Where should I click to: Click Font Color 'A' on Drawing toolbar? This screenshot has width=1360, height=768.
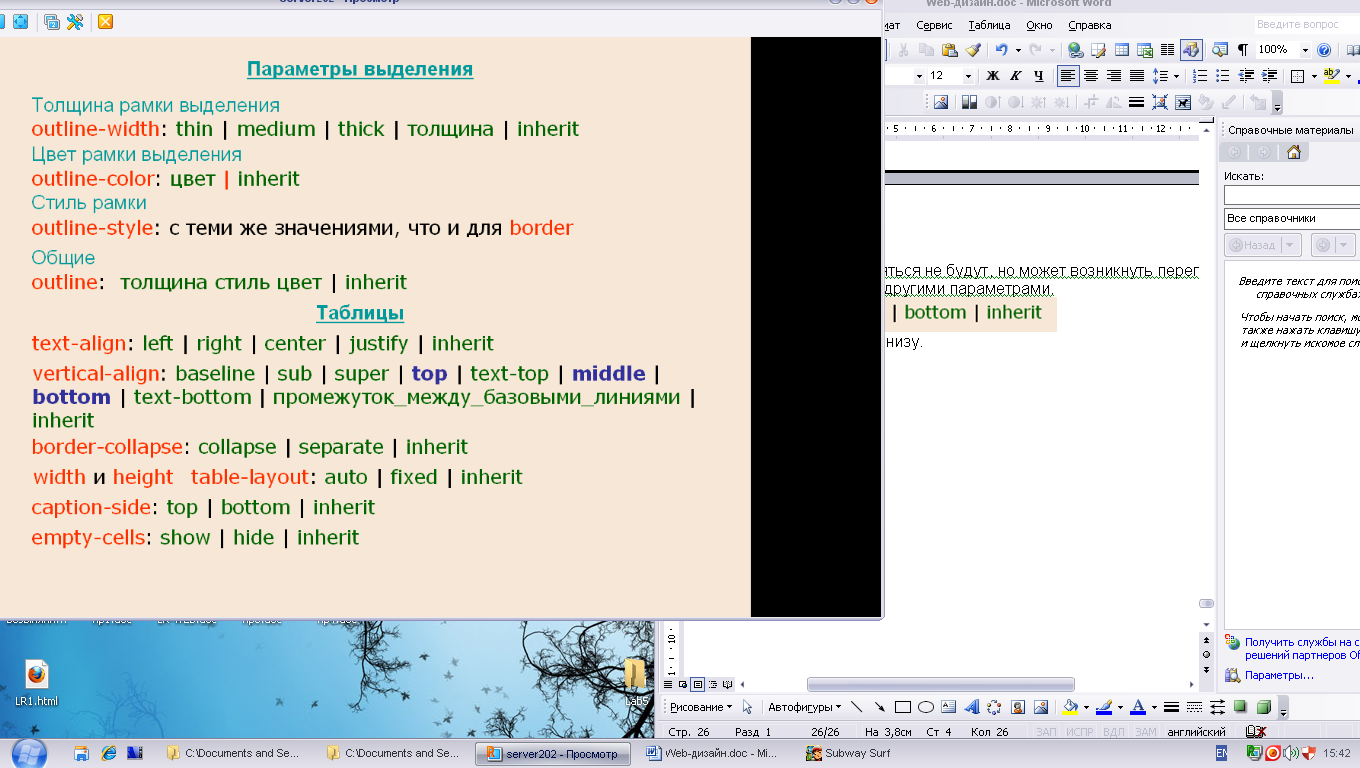[1137, 707]
